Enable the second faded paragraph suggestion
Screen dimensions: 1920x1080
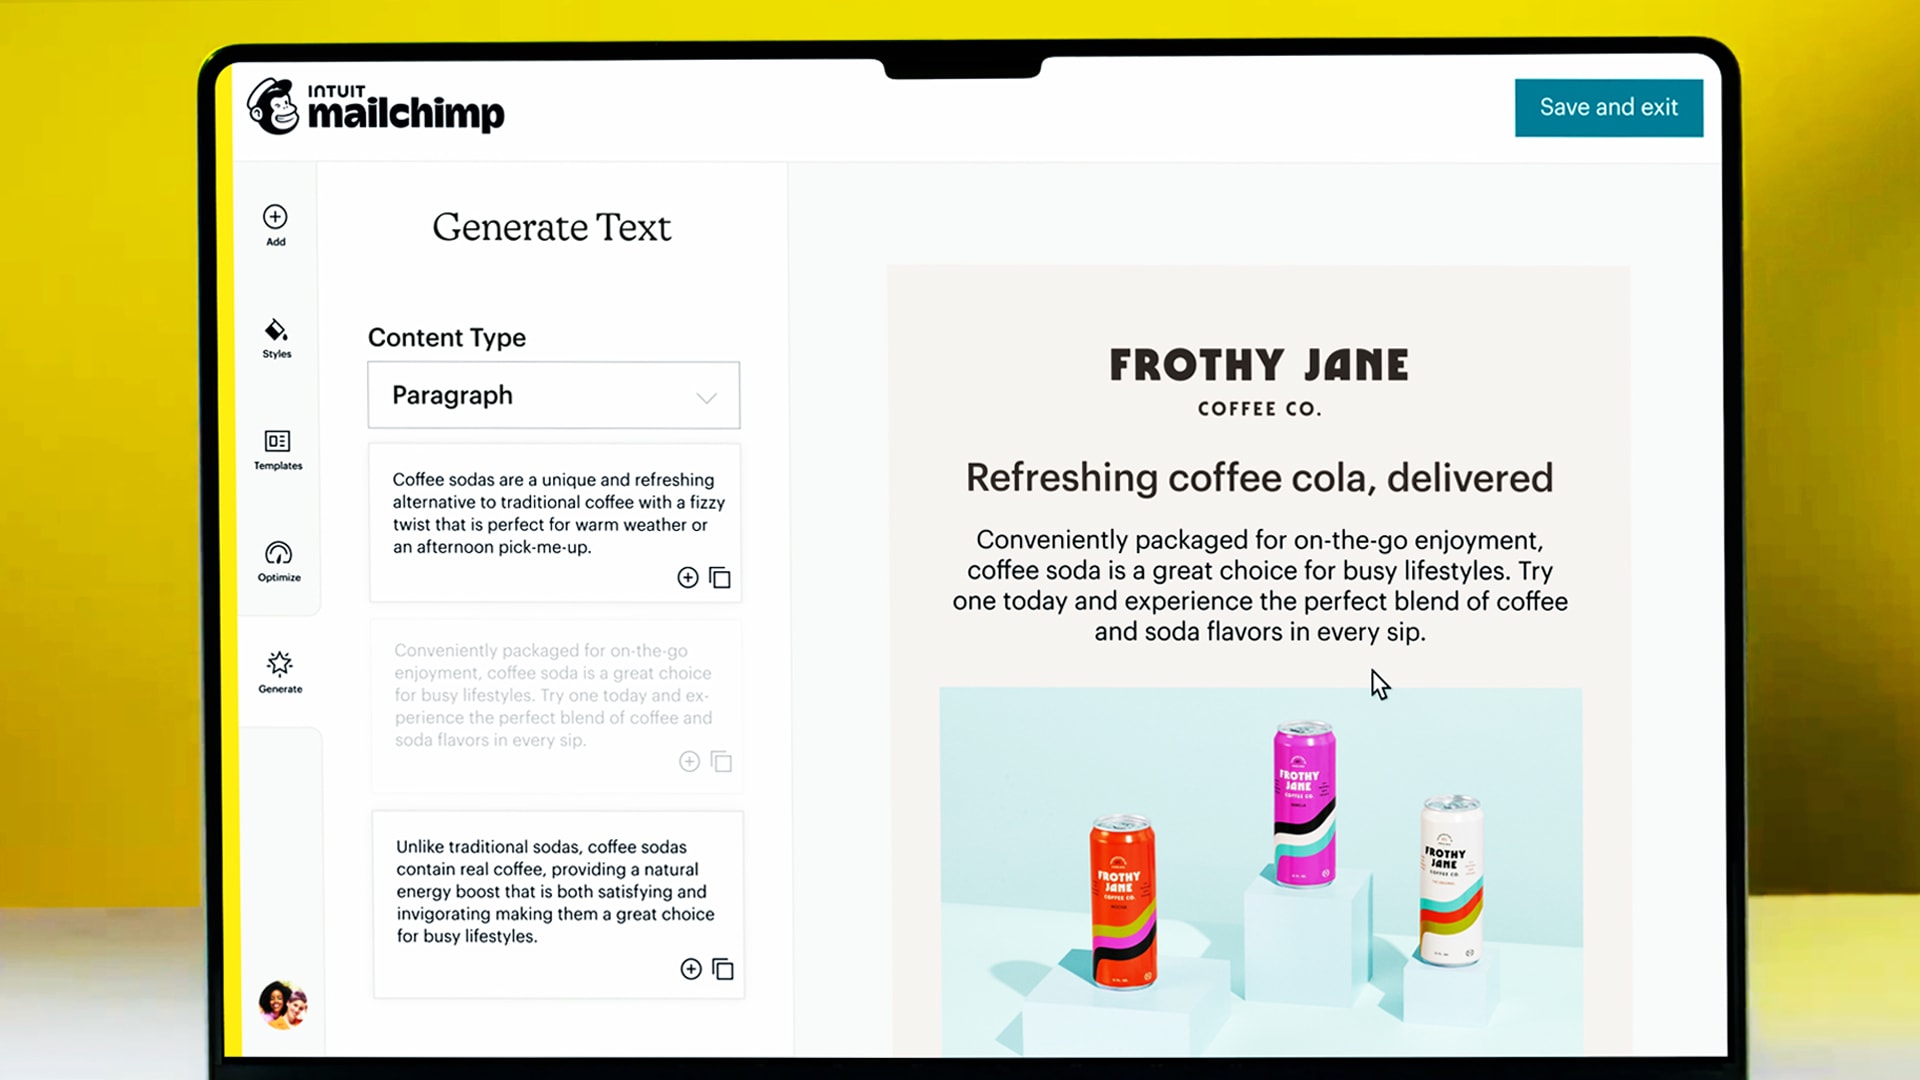click(x=690, y=762)
